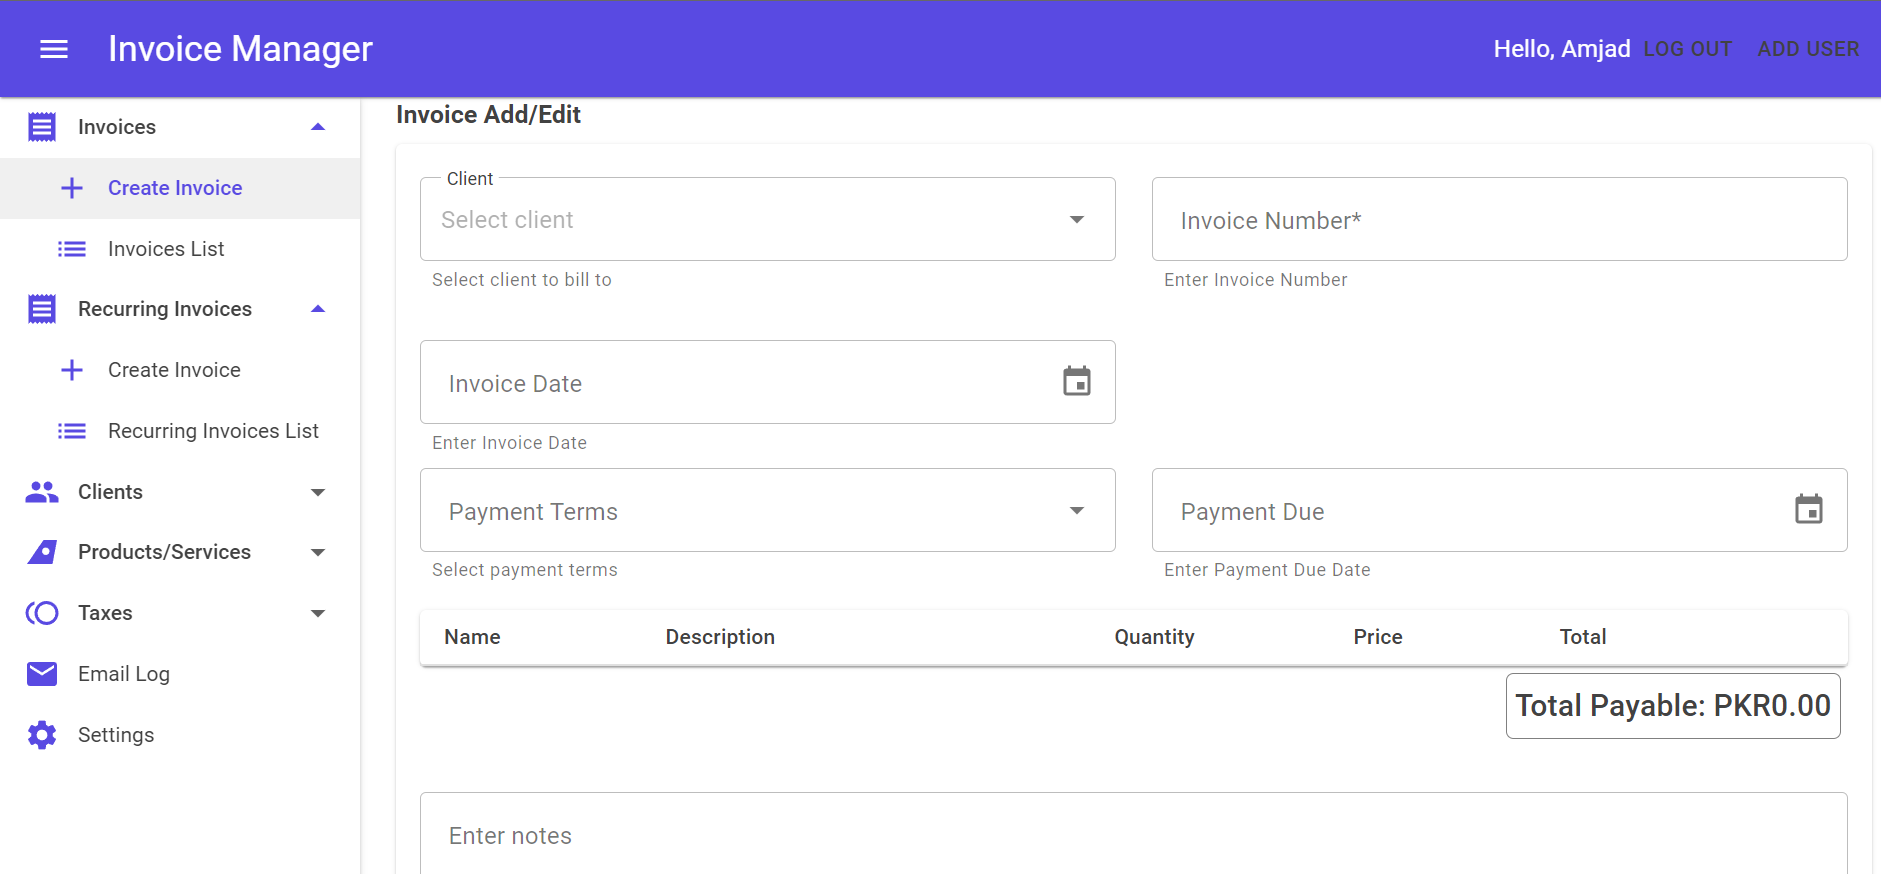Click the Price column header
Screen dimensions: 1881x874
click(x=1378, y=637)
